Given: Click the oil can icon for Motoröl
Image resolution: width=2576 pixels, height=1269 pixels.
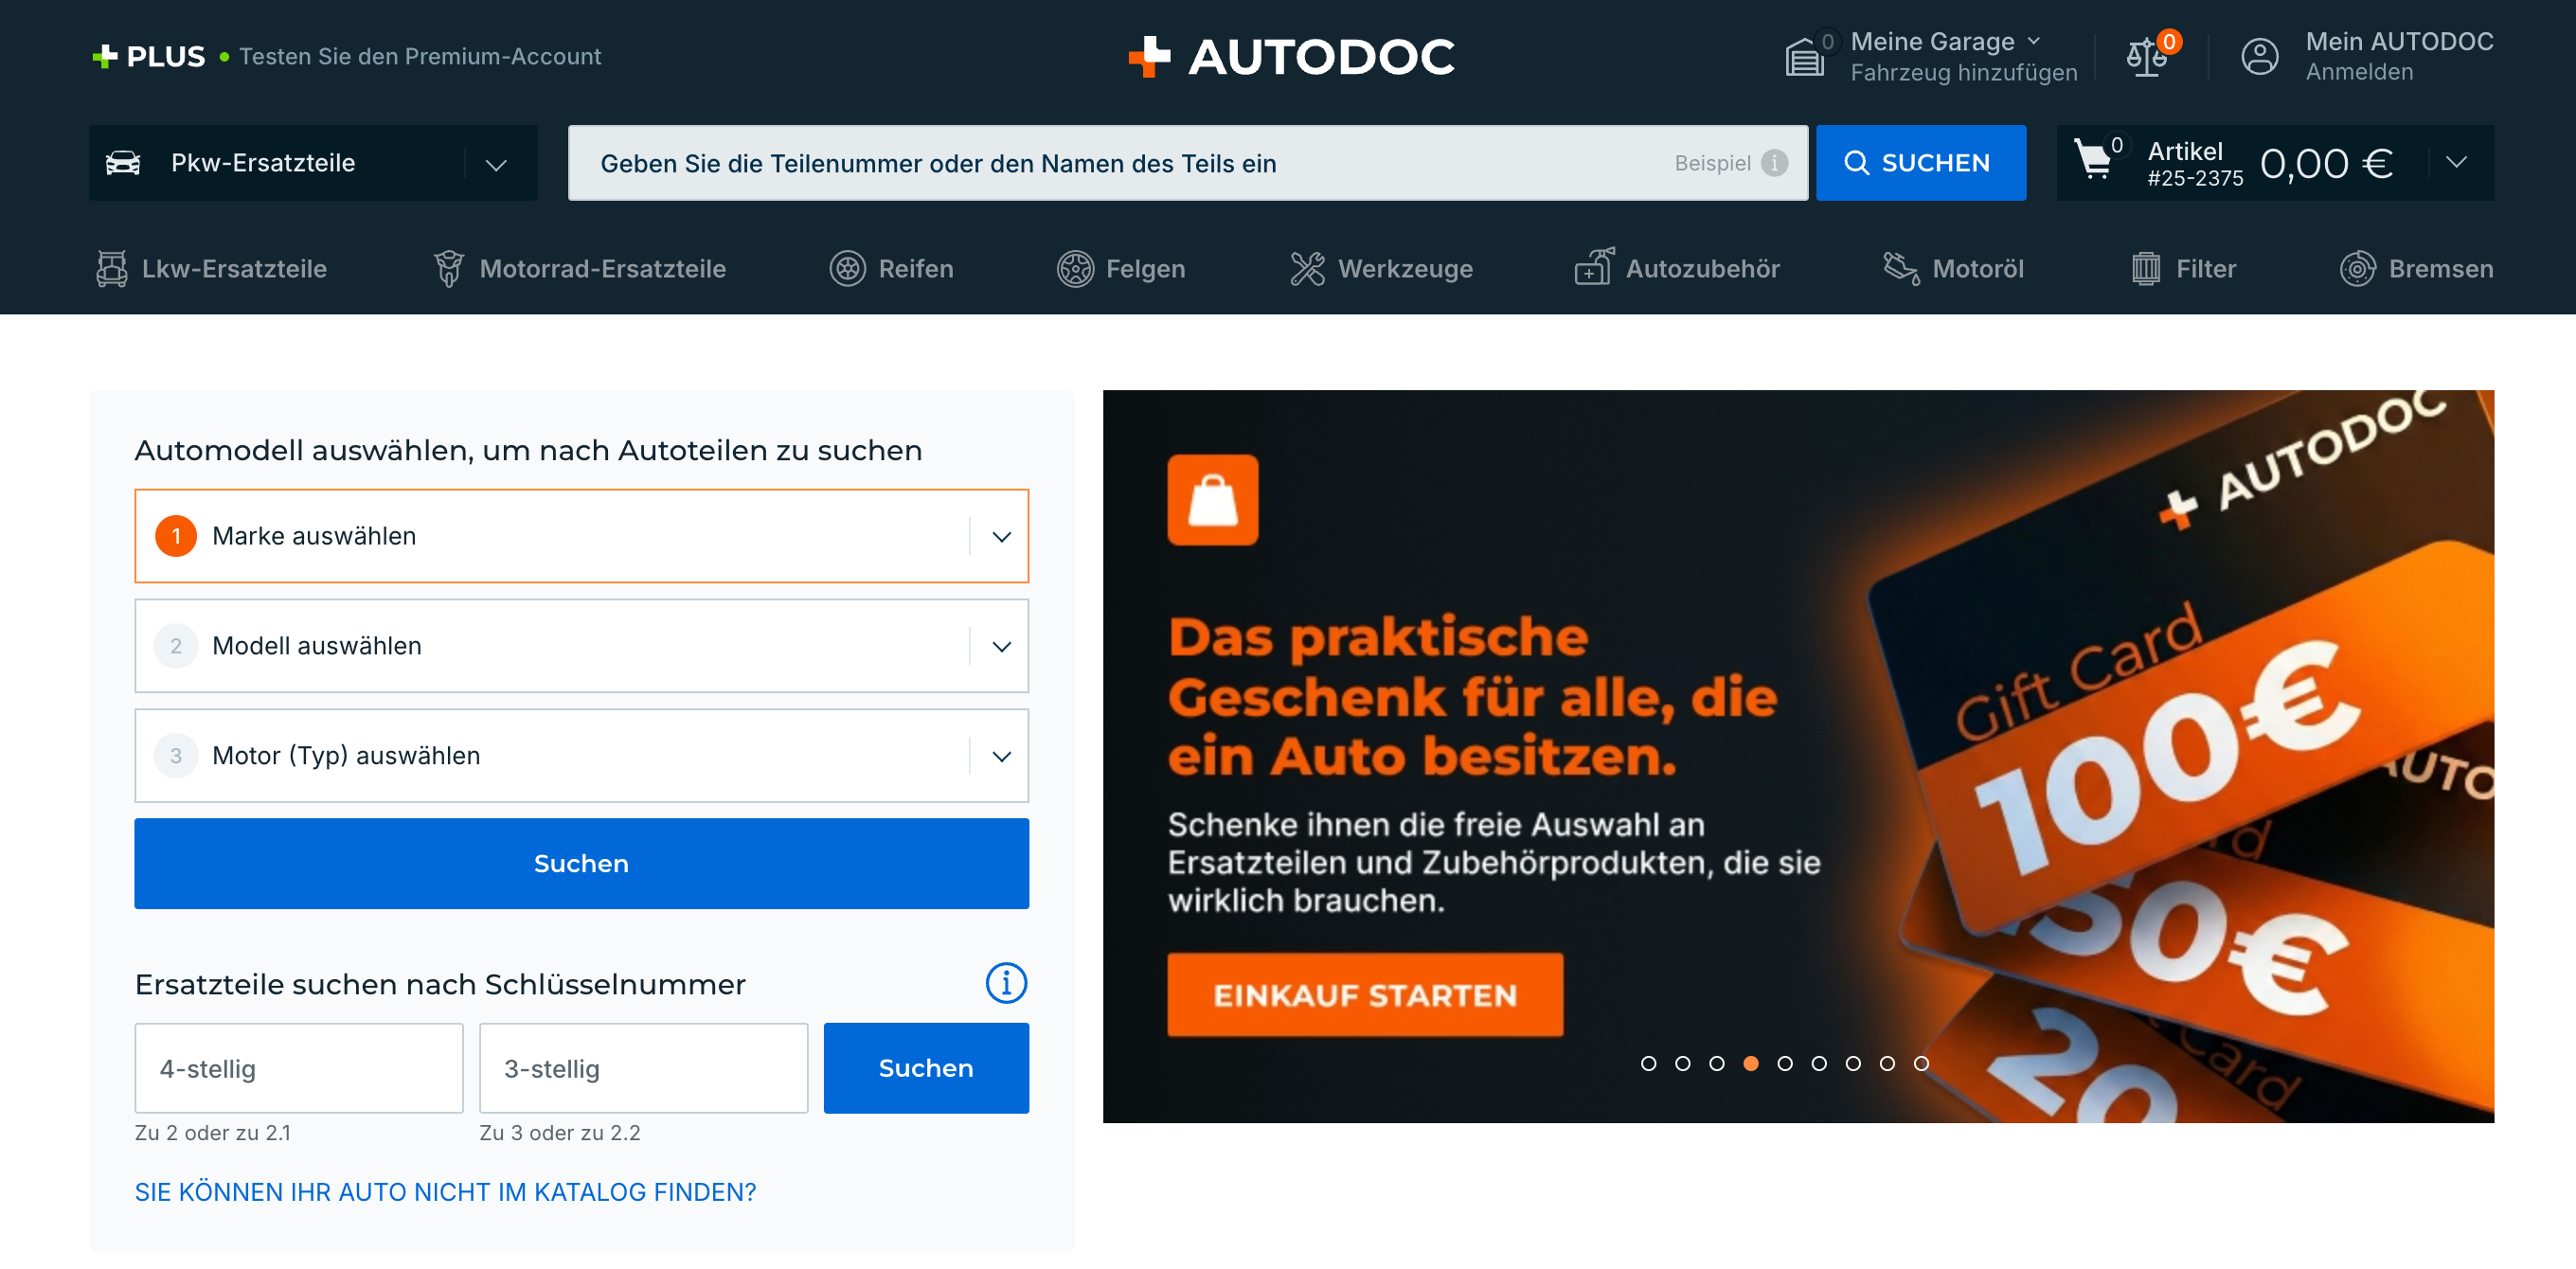Looking at the screenshot, I should pyautogui.click(x=1901, y=269).
